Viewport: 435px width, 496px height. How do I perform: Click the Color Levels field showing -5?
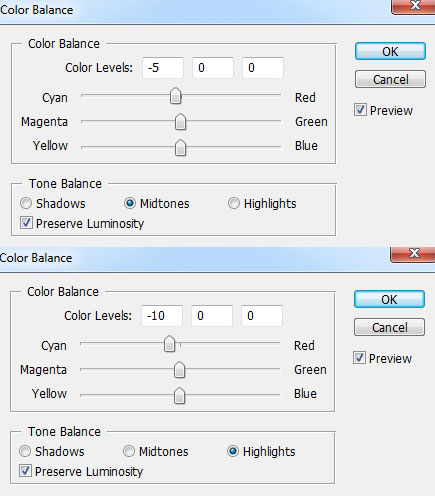(163, 68)
